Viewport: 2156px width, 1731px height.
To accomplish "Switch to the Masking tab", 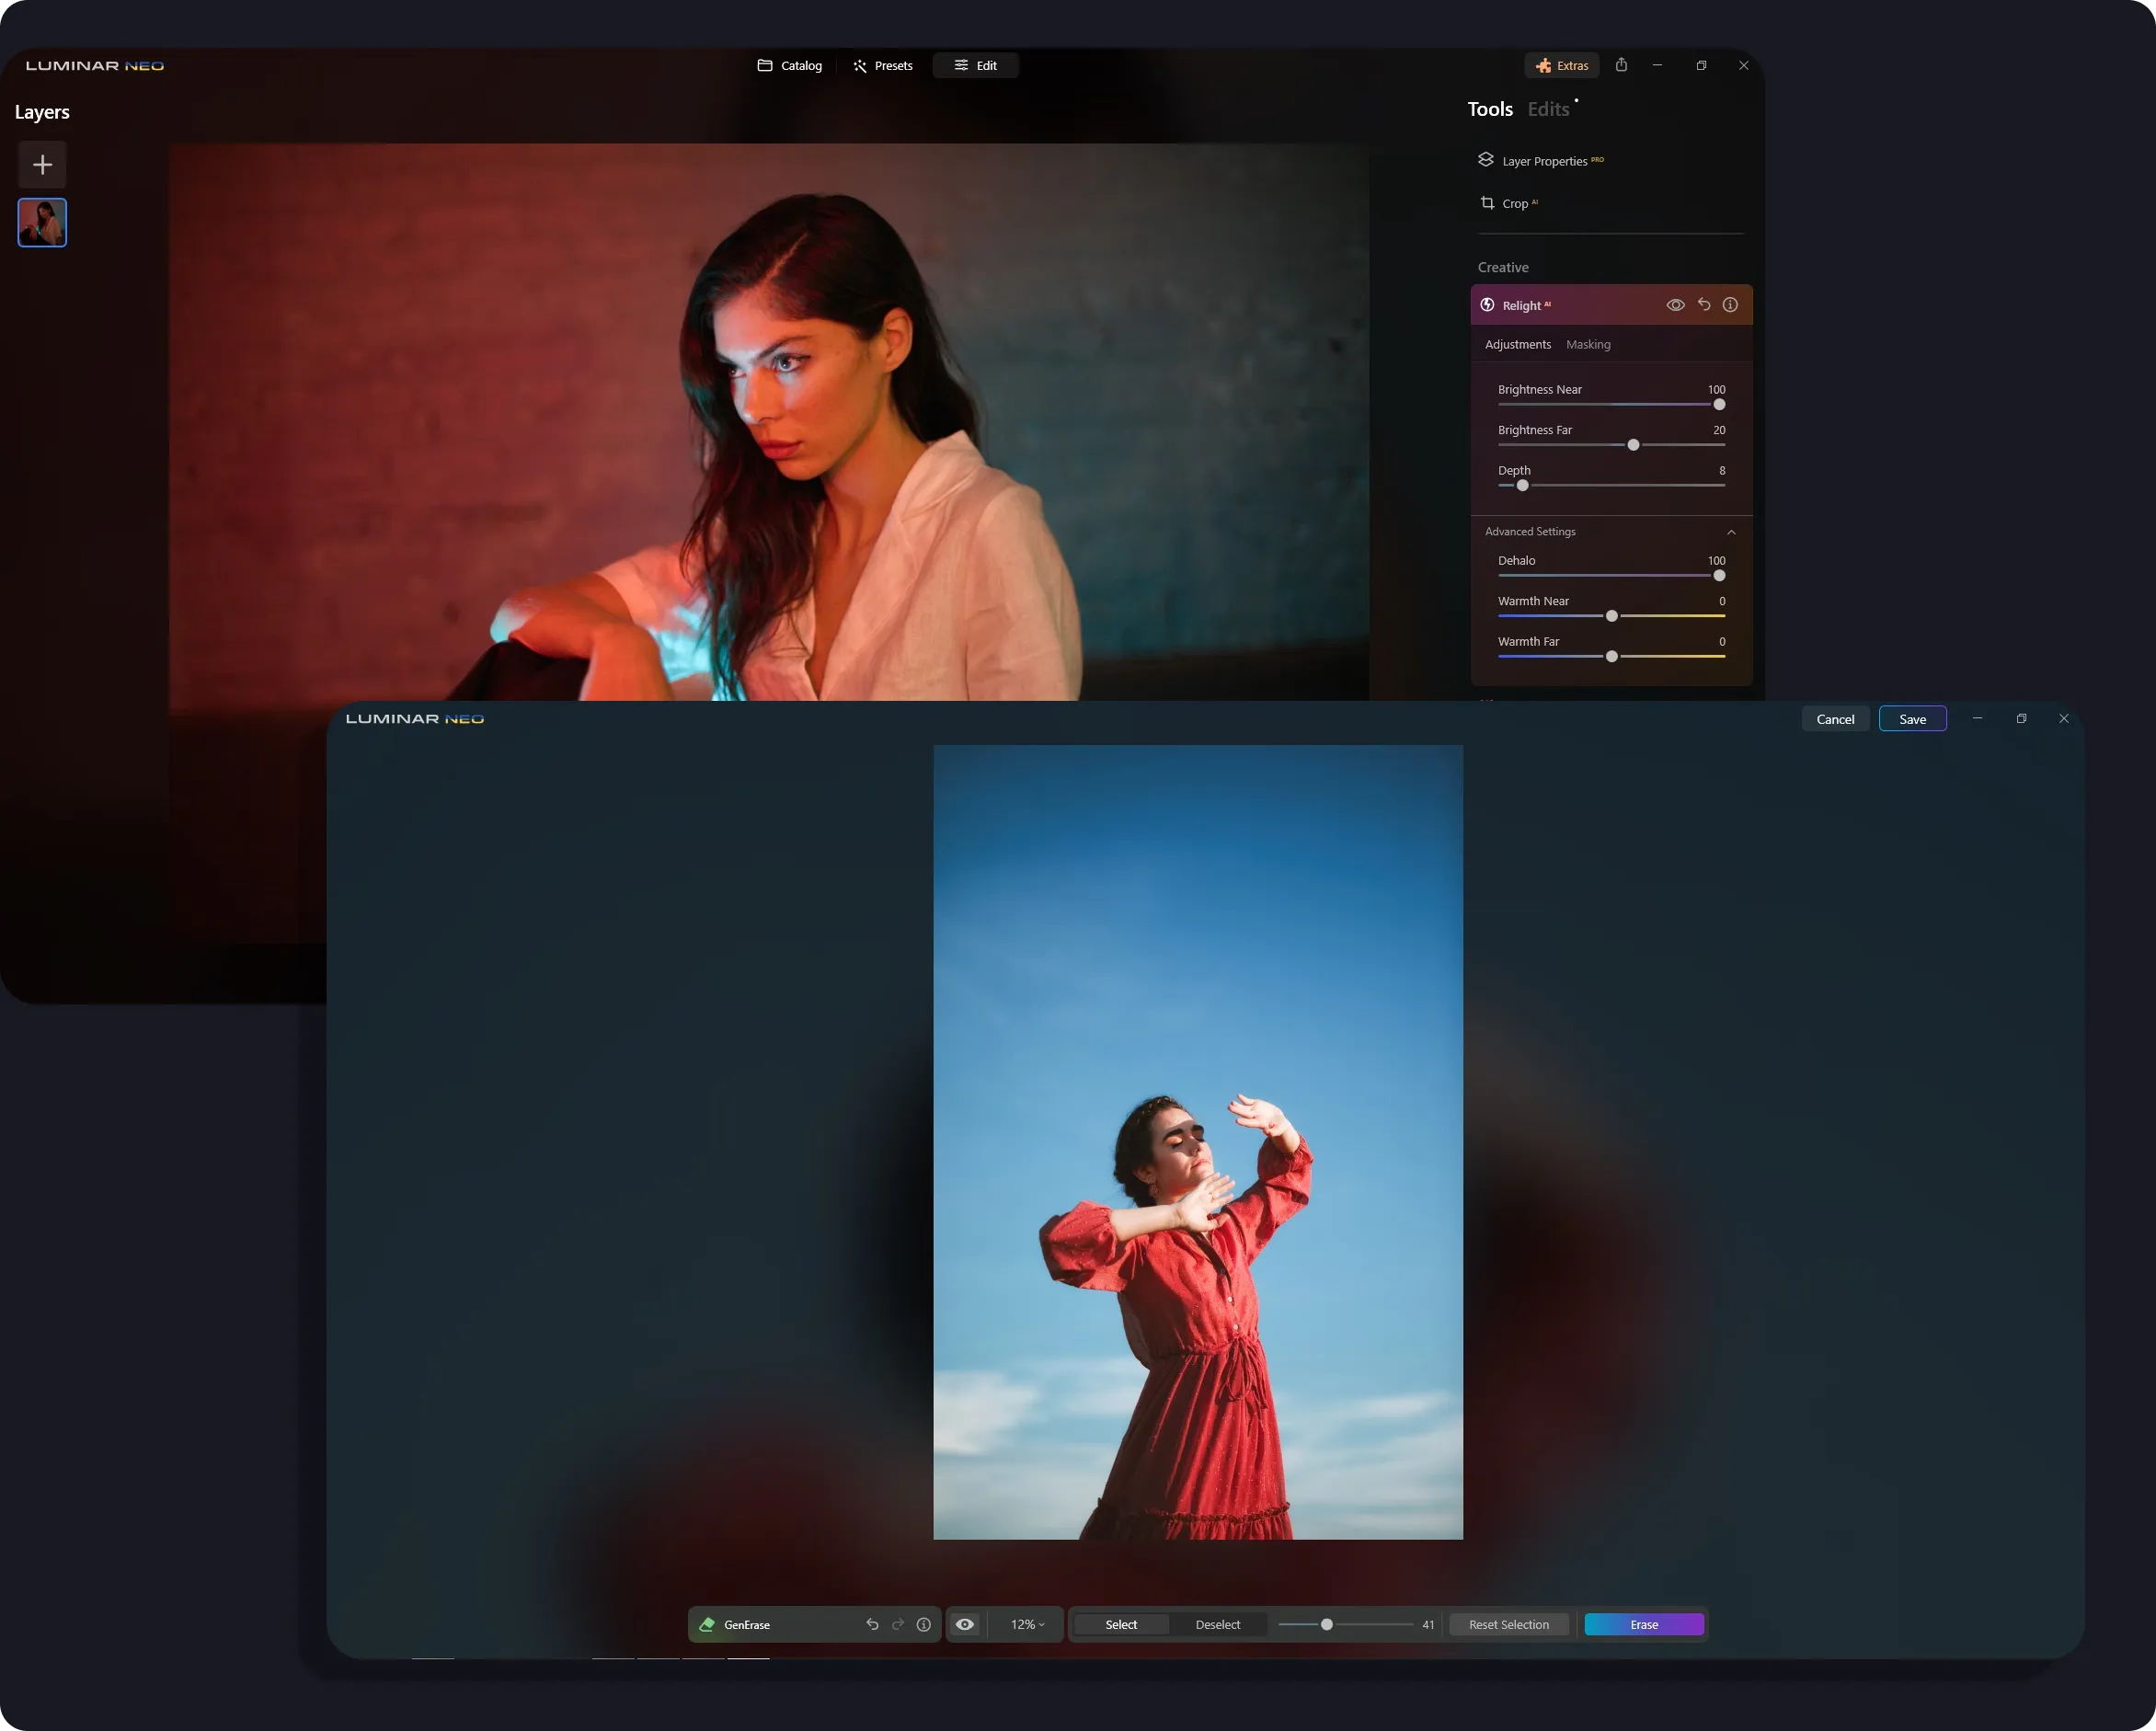I will click(1588, 344).
